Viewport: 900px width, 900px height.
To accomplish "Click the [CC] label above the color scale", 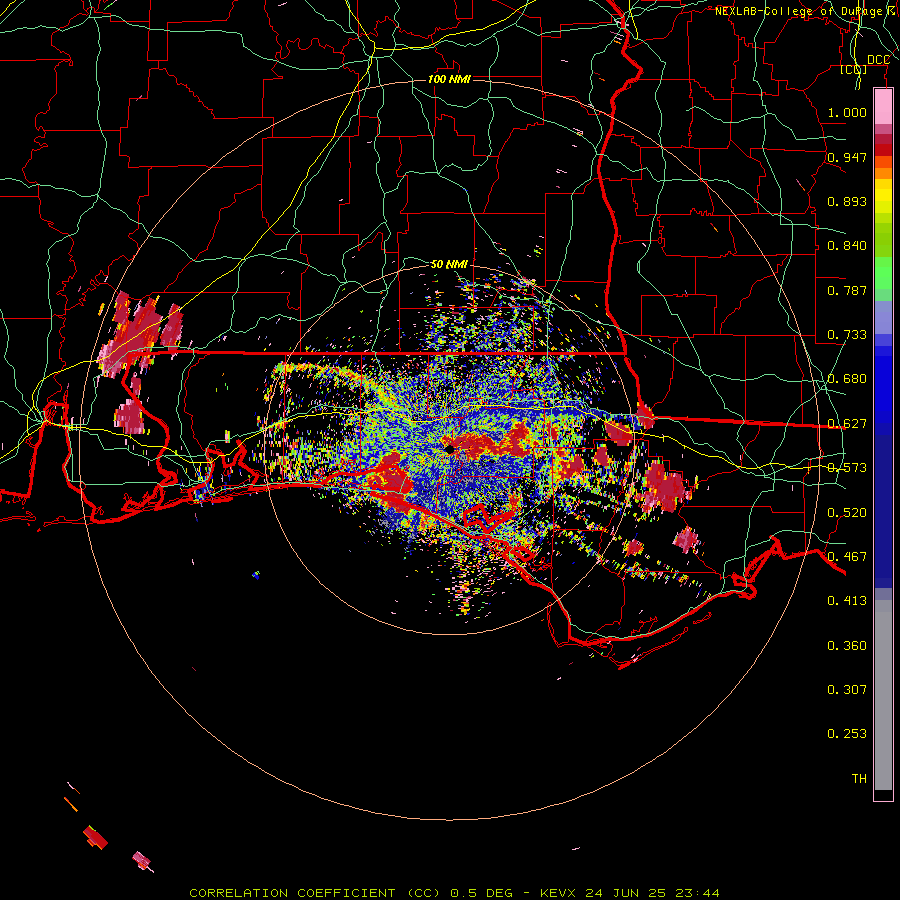I will tap(853, 70).
